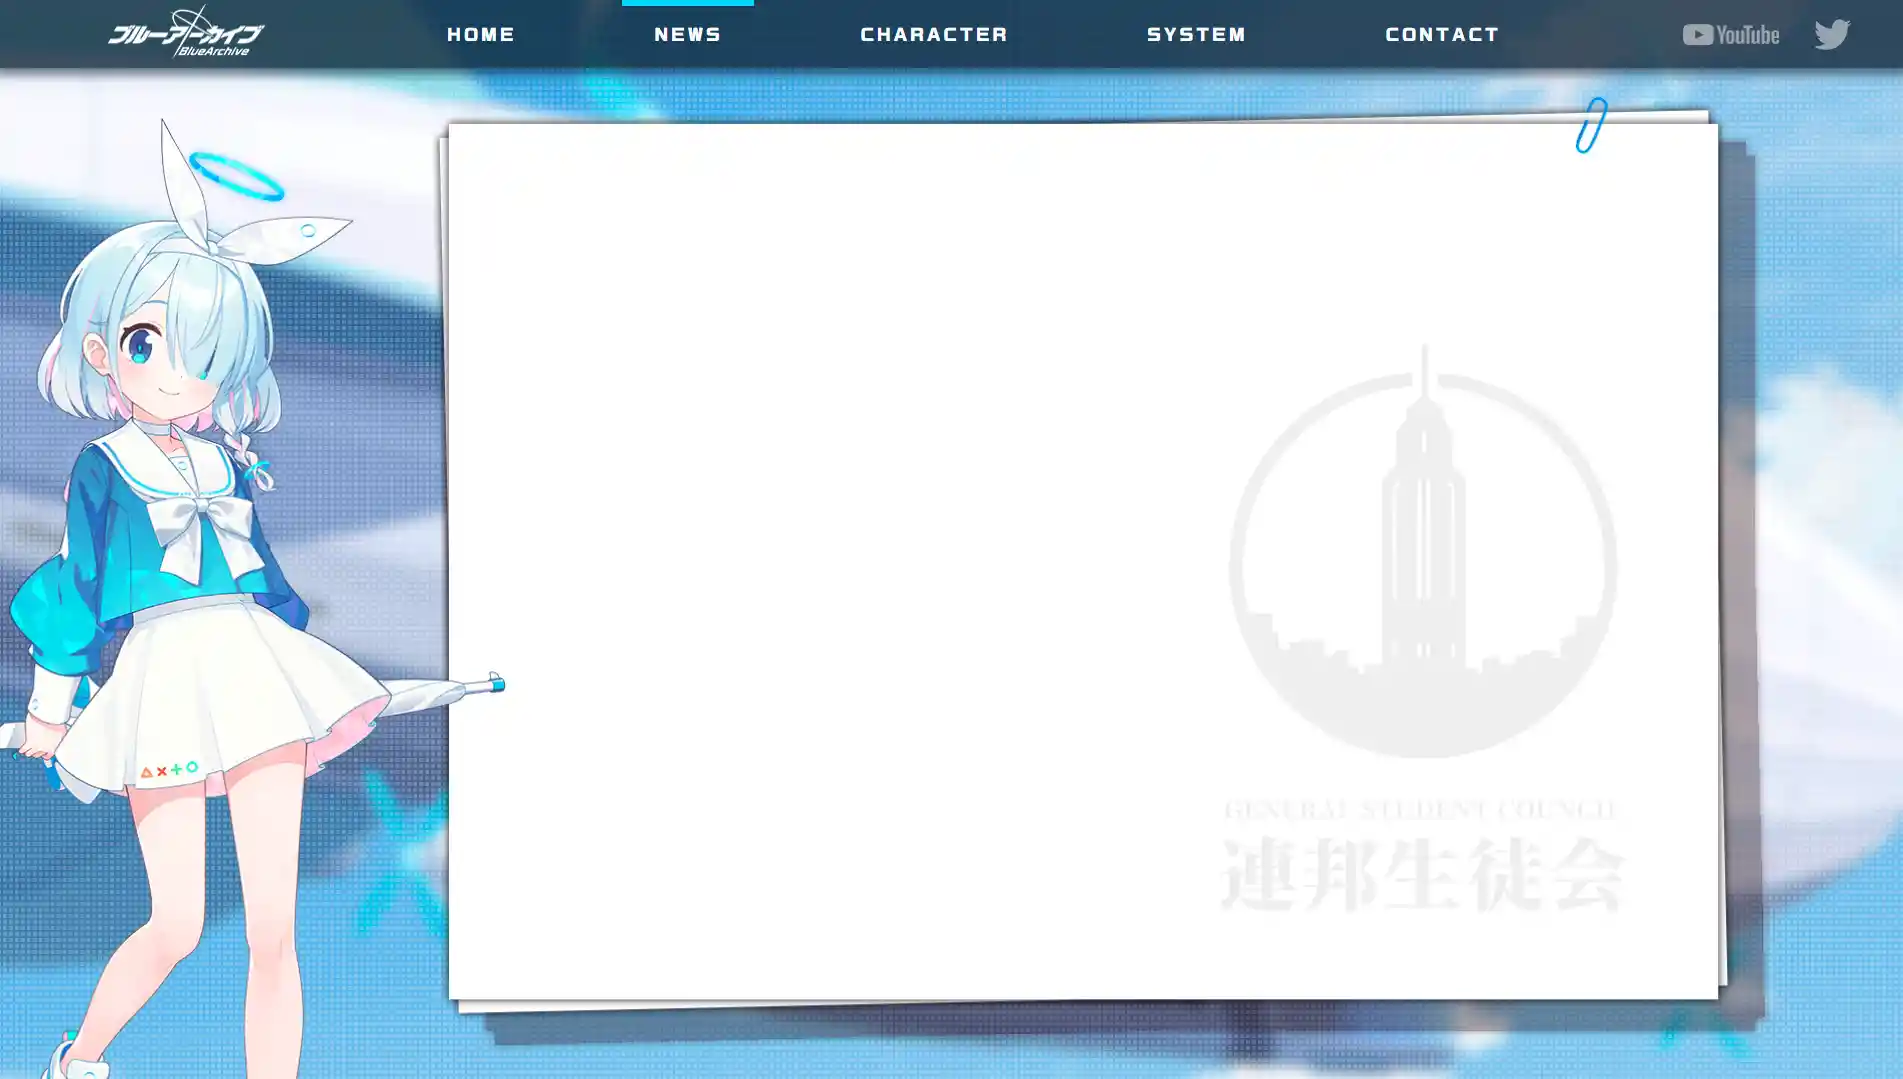Select the NEWS menu item
The width and height of the screenshot is (1903, 1079).
688,35
